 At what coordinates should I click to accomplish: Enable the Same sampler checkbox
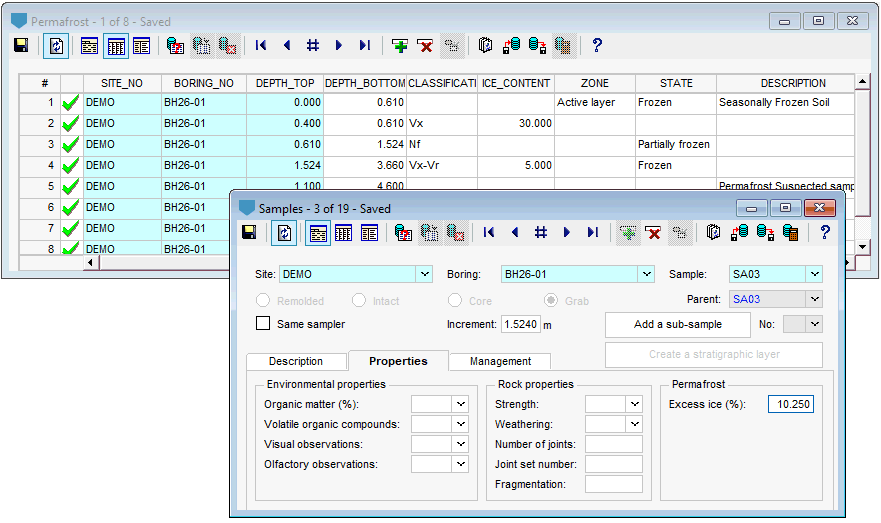pyautogui.click(x=263, y=324)
